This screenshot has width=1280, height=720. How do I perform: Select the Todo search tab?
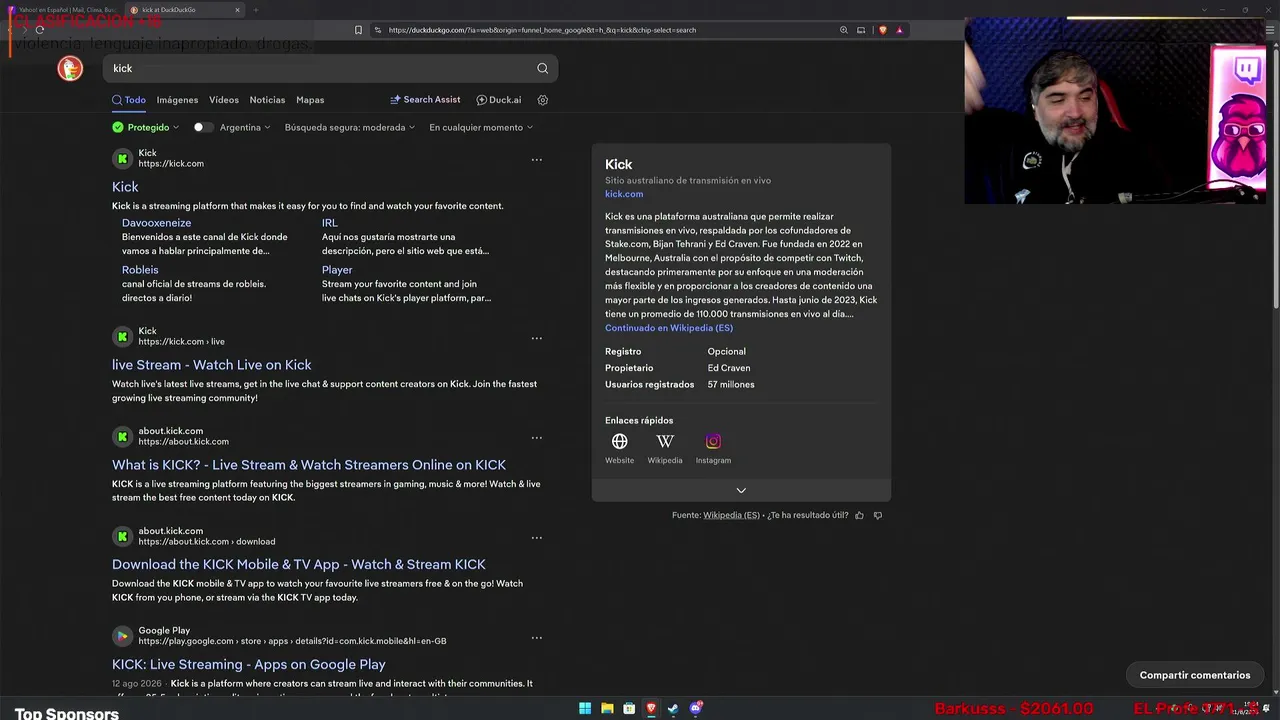[x=129, y=100]
